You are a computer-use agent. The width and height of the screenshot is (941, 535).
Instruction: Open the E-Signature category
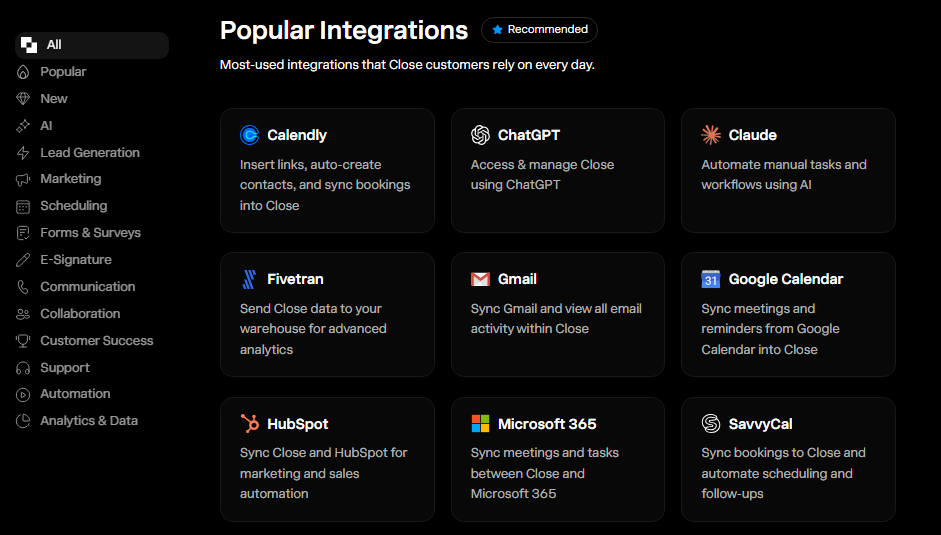pyautogui.click(x=76, y=260)
